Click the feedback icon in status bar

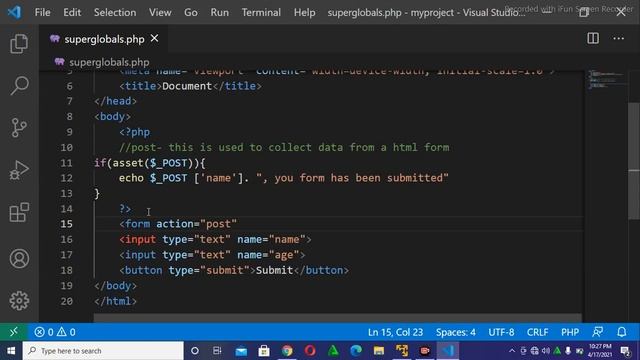point(598,332)
